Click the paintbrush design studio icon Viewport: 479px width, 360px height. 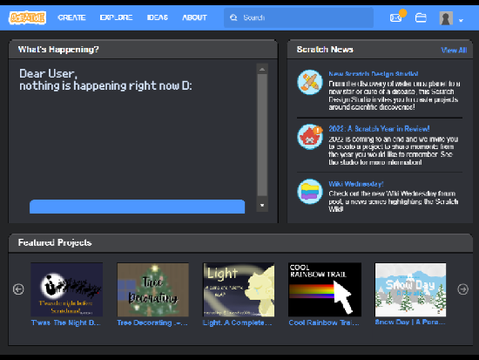pos(310,82)
